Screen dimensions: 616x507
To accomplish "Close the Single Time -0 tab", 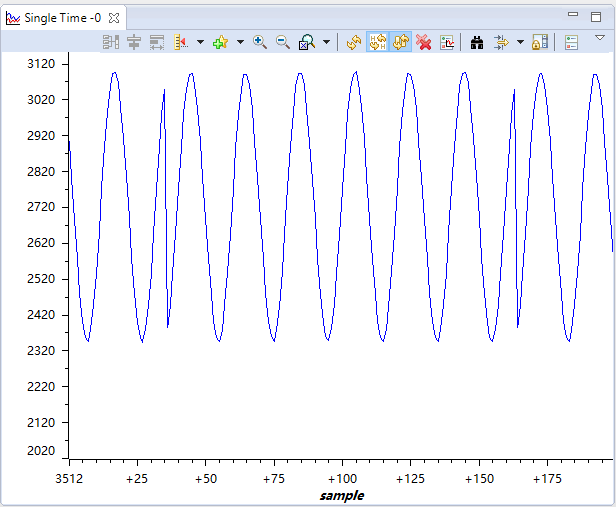I will [x=114, y=18].
